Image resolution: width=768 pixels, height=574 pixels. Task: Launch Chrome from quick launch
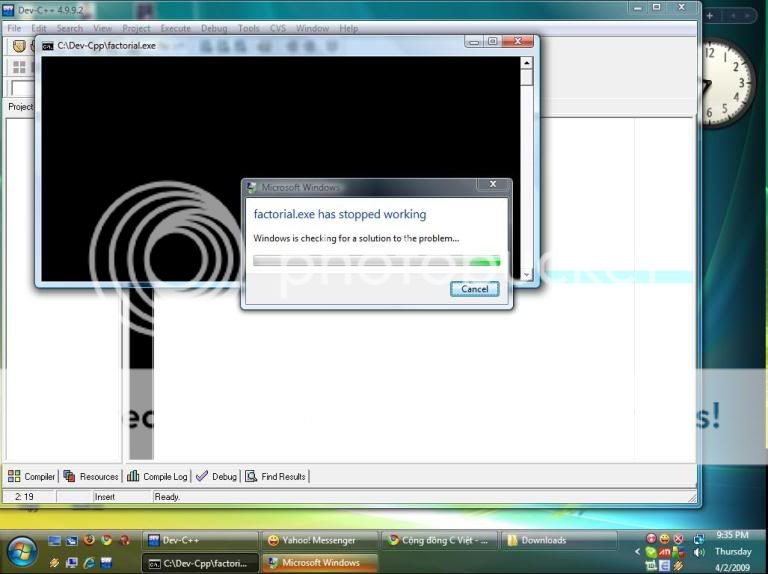(x=106, y=540)
